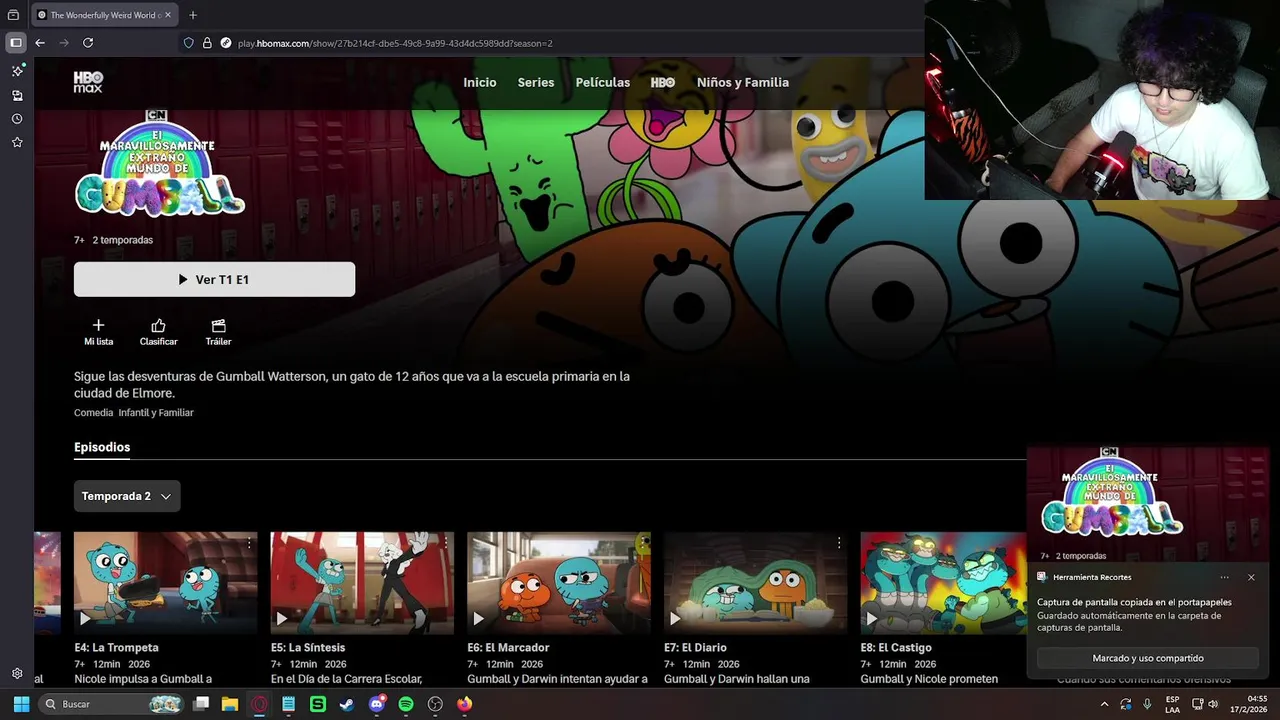Open the volume control in tray
This screenshot has width=1280, height=720.
tap(1214, 704)
